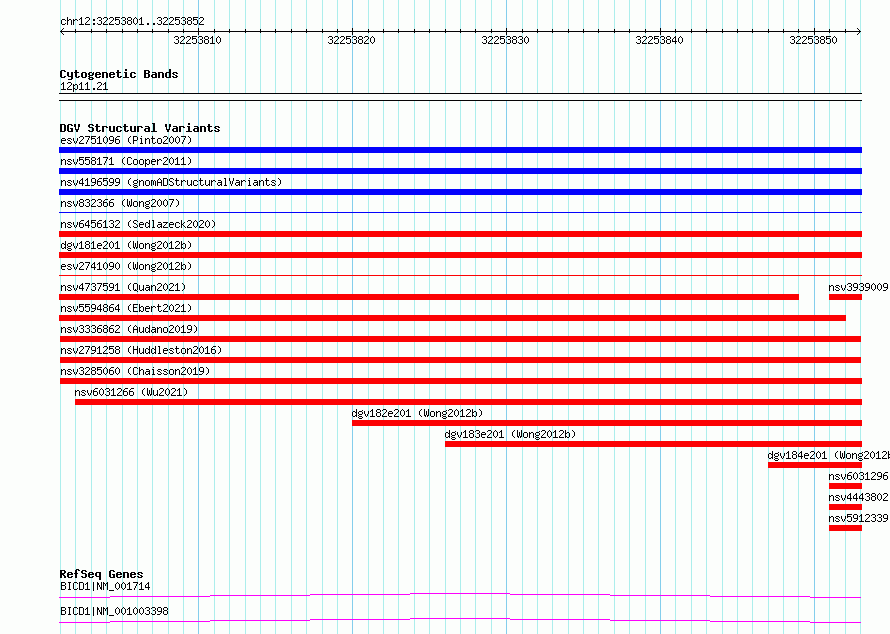Open the esv2741090 (Wong2012b) label

126,266
